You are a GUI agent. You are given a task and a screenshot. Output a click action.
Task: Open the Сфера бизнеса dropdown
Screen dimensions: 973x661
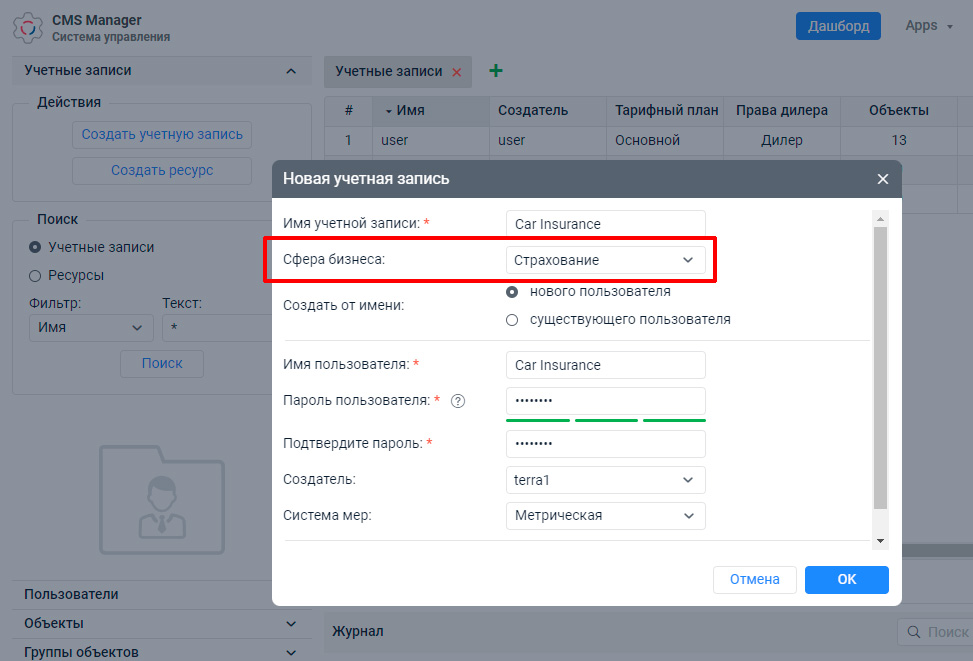(605, 260)
